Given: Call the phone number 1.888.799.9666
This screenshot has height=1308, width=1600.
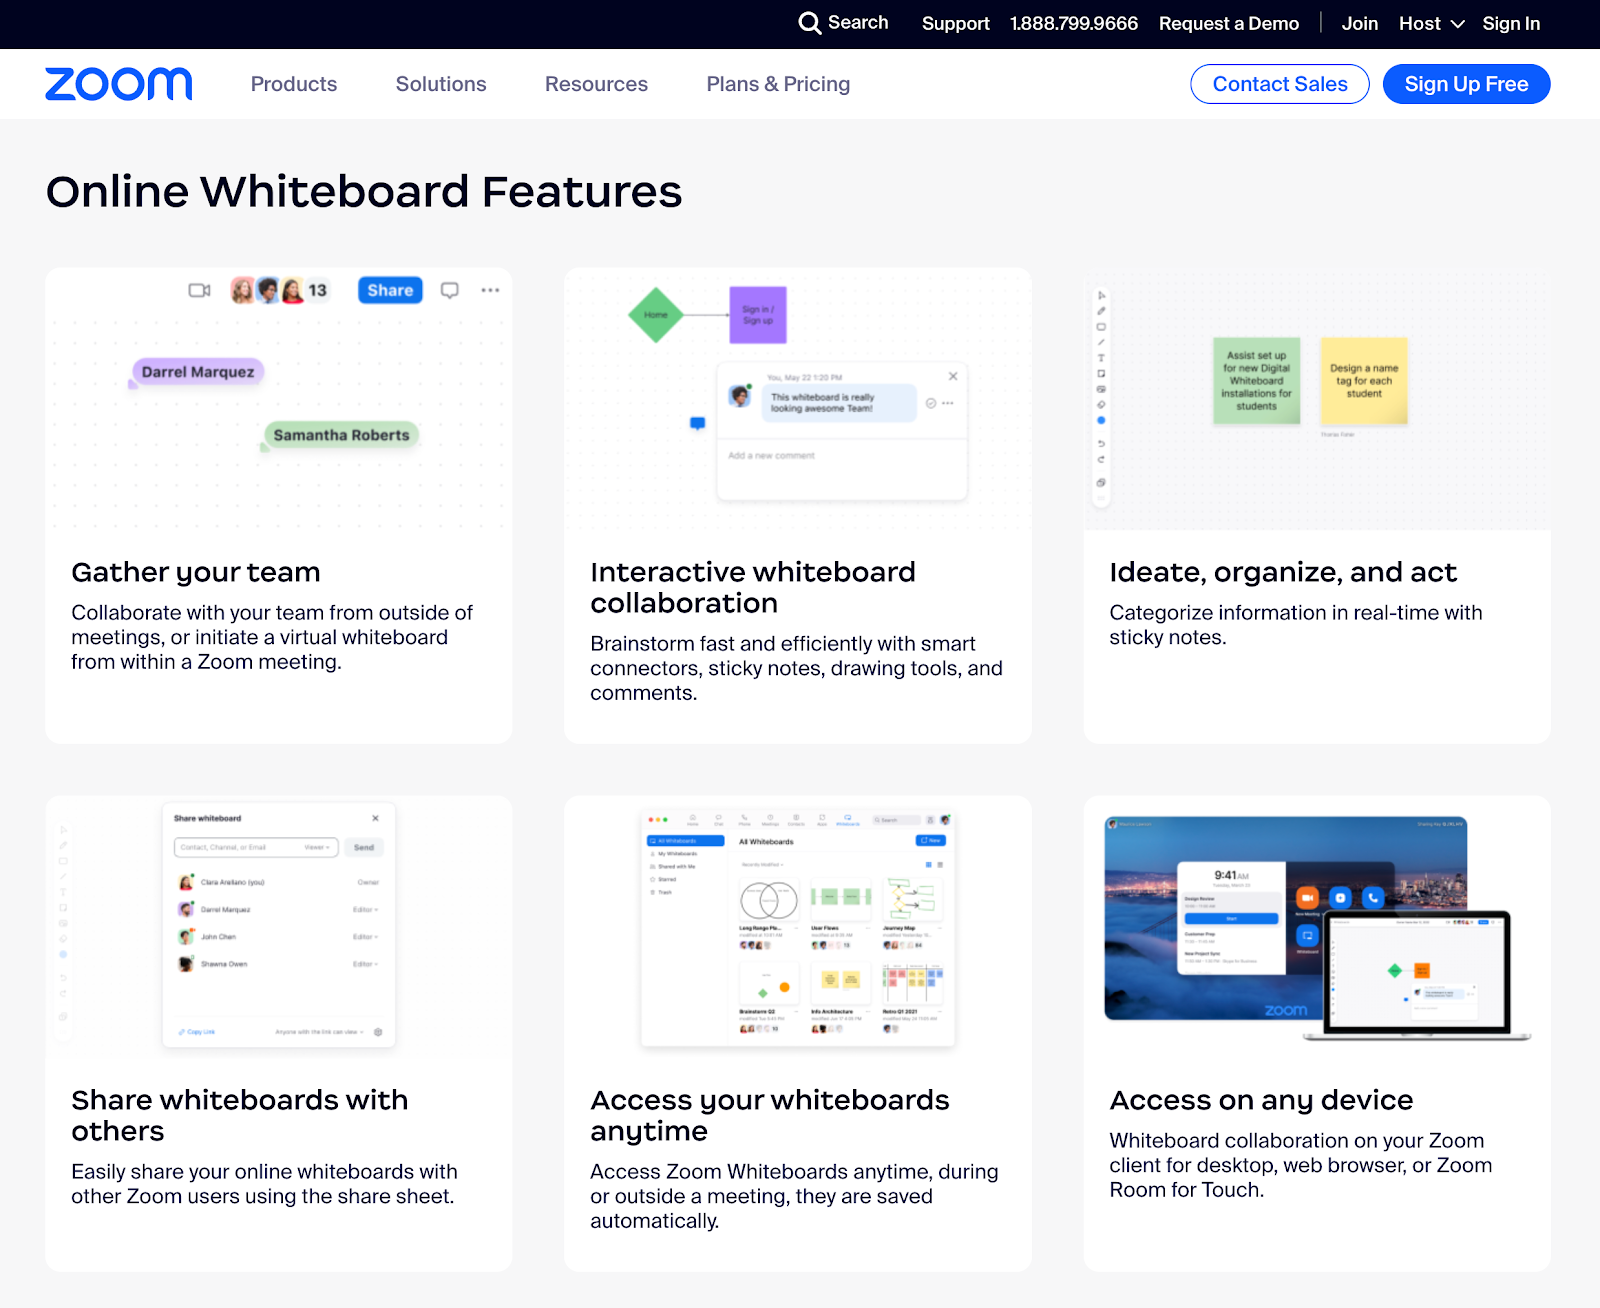Looking at the screenshot, I should click(1074, 23).
